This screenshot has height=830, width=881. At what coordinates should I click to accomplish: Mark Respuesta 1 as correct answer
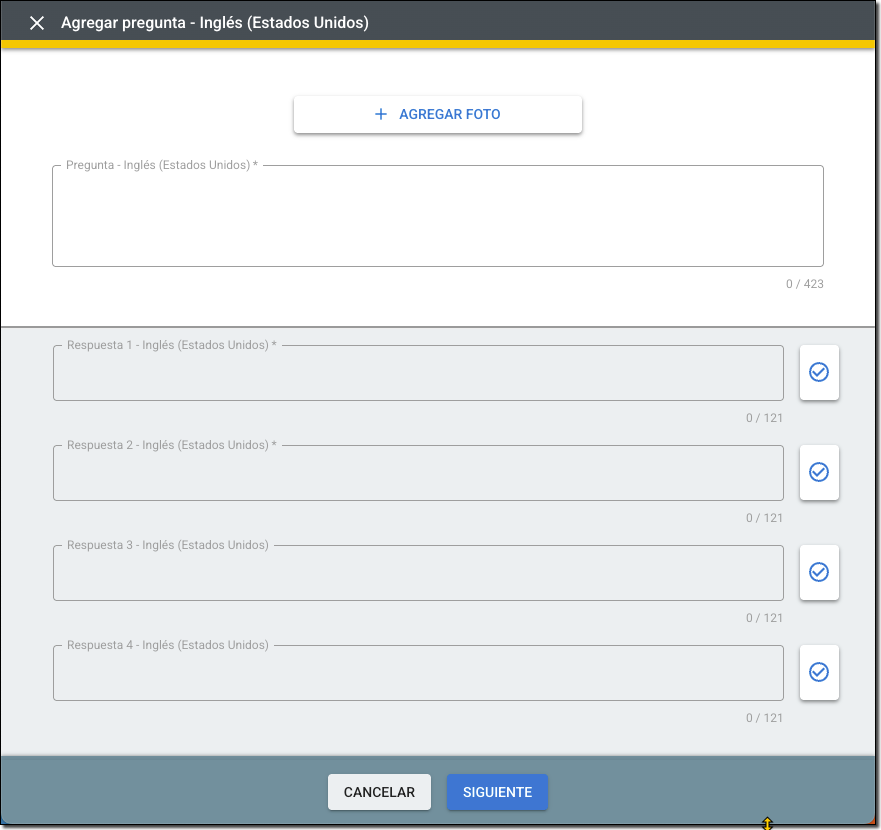(x=818, y=372)
